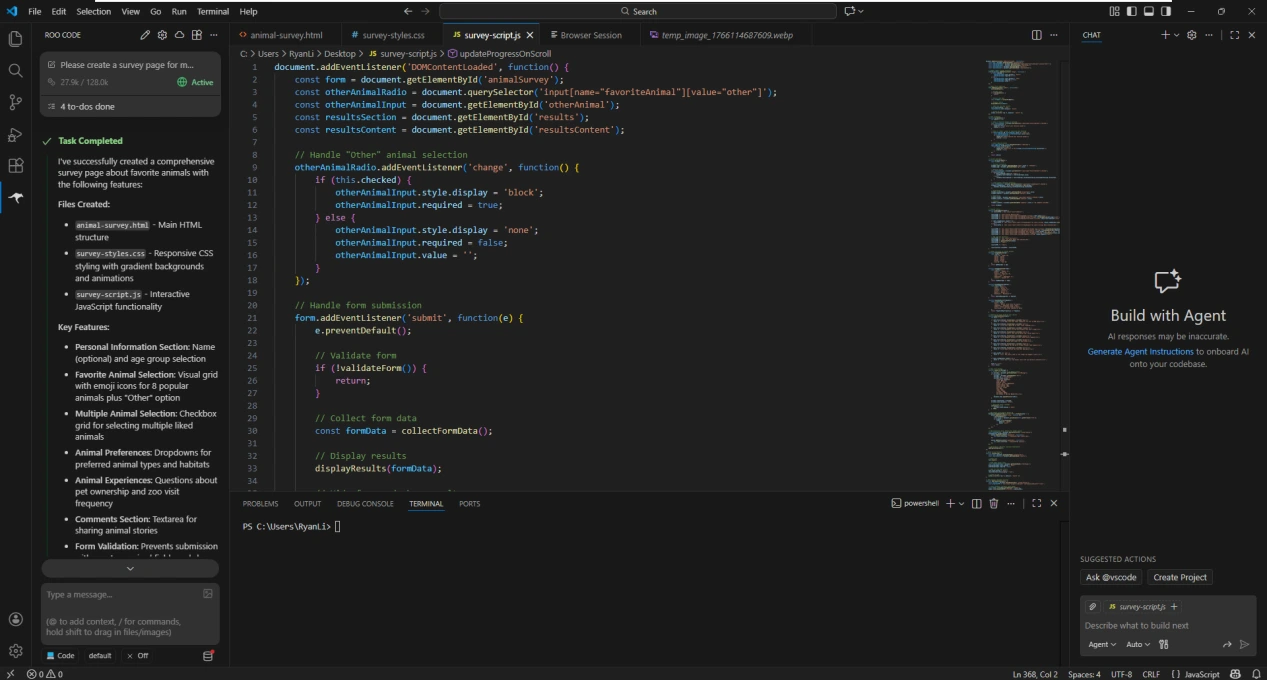Open the Generate Agent Instructions link
The image size is (1267, 680).
tap(1140, 351)
